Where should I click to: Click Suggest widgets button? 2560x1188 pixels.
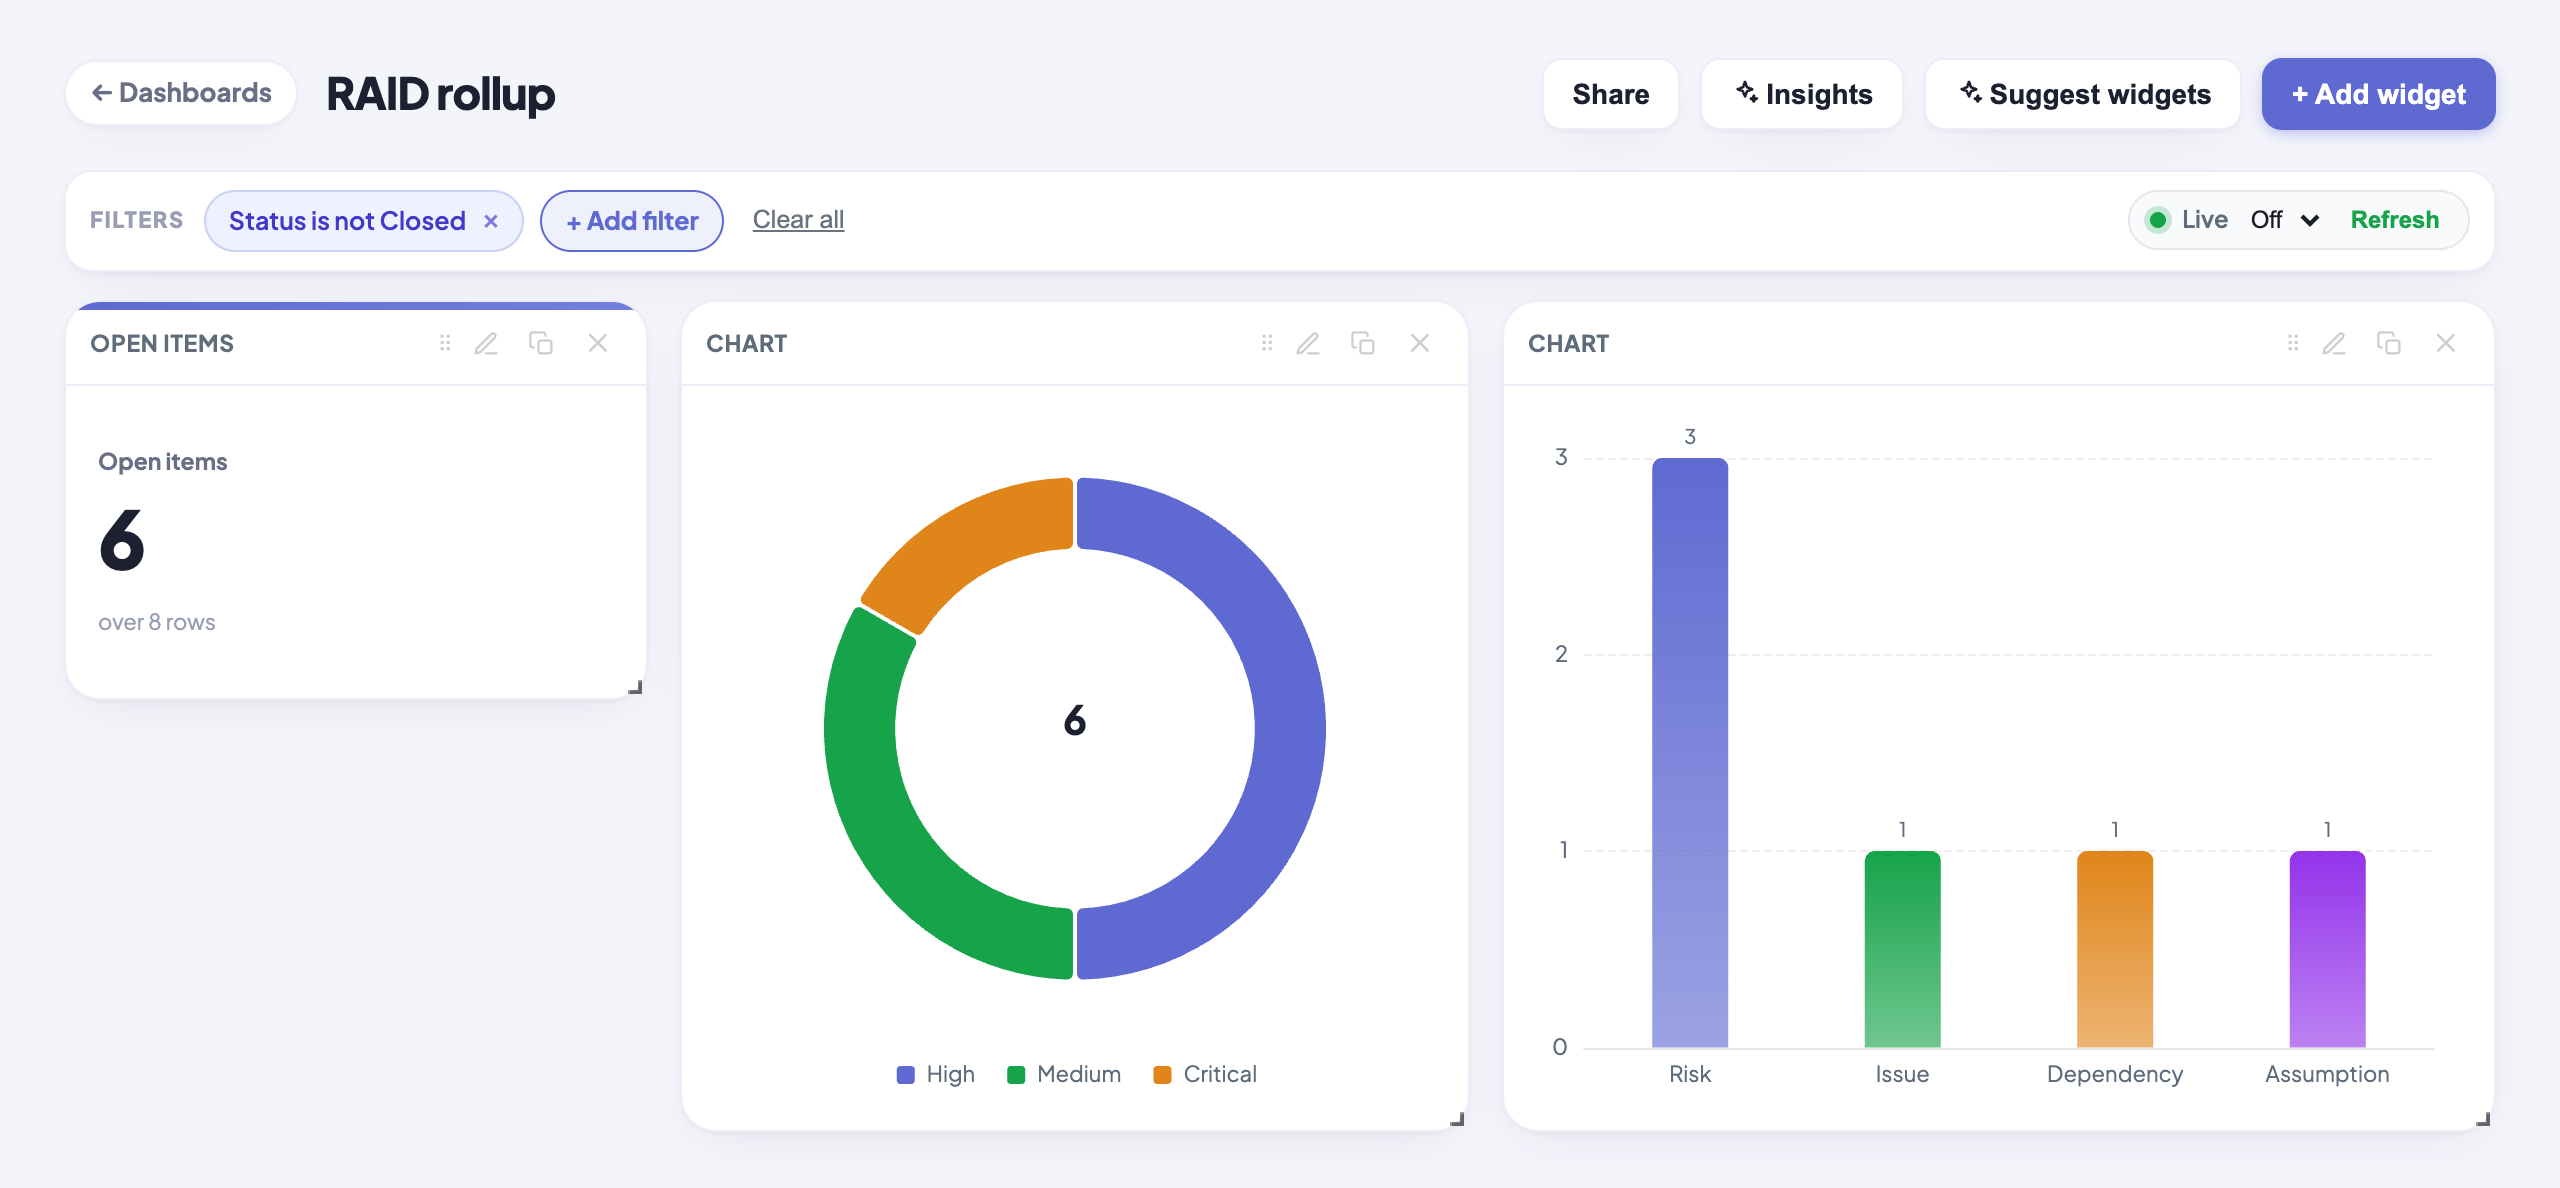2083,94
